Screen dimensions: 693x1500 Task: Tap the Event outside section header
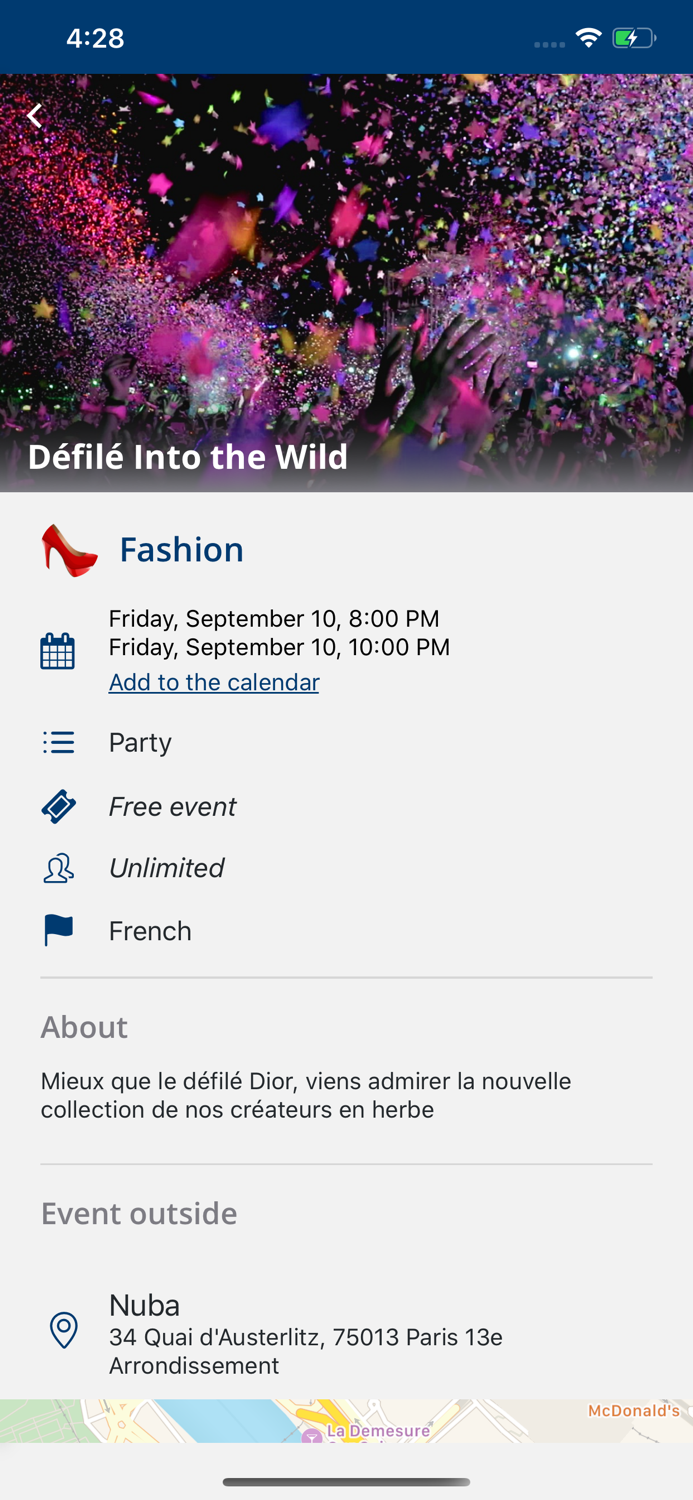click(138, 1213)
